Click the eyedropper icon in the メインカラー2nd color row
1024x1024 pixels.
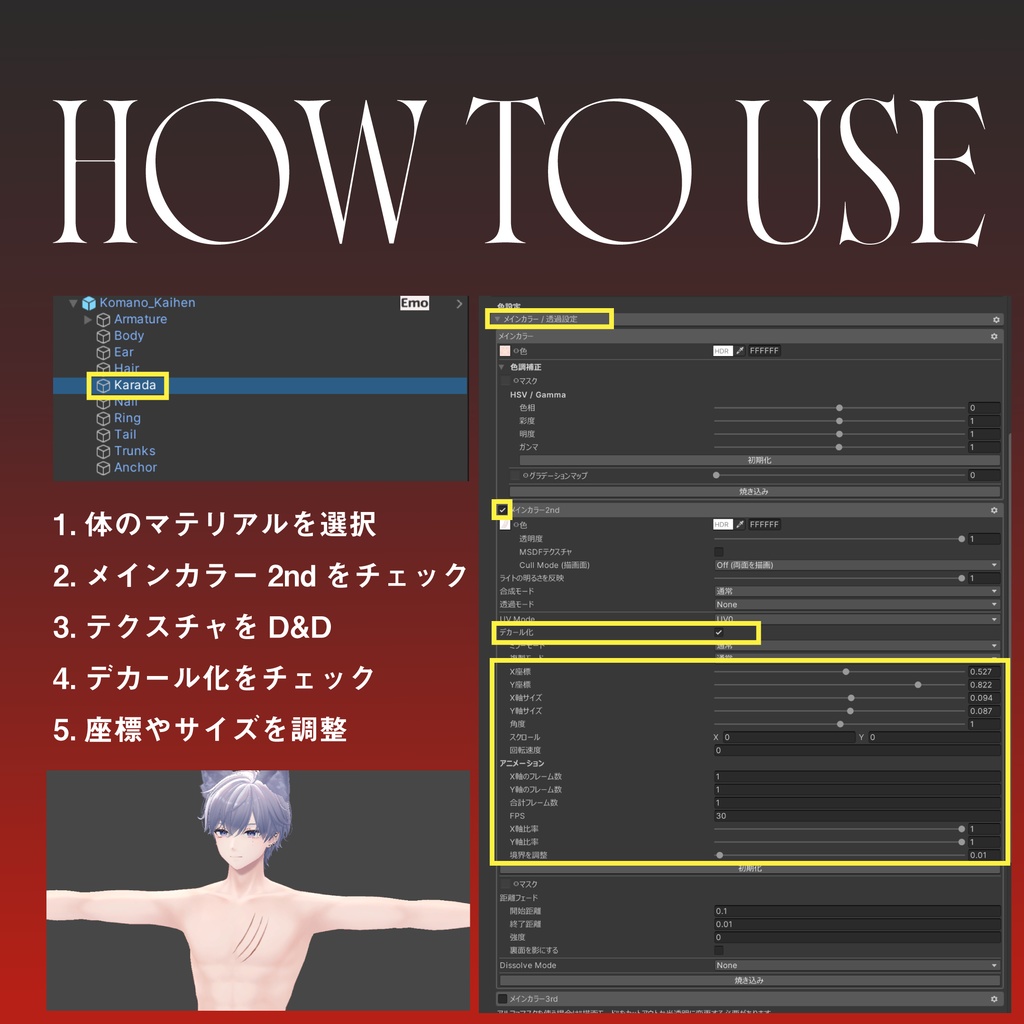coord(739,524)
